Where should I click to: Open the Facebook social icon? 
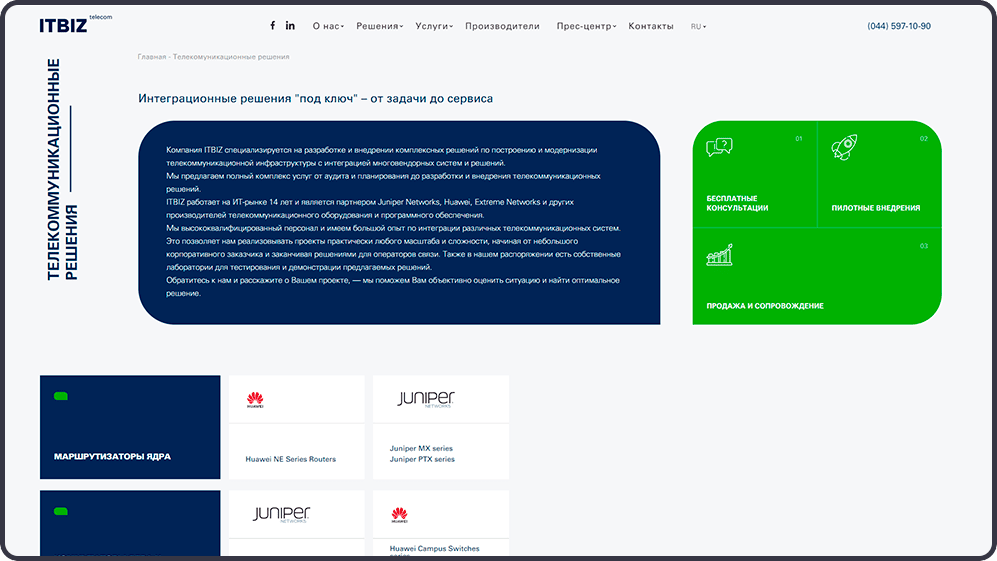(x=272, y=26)
